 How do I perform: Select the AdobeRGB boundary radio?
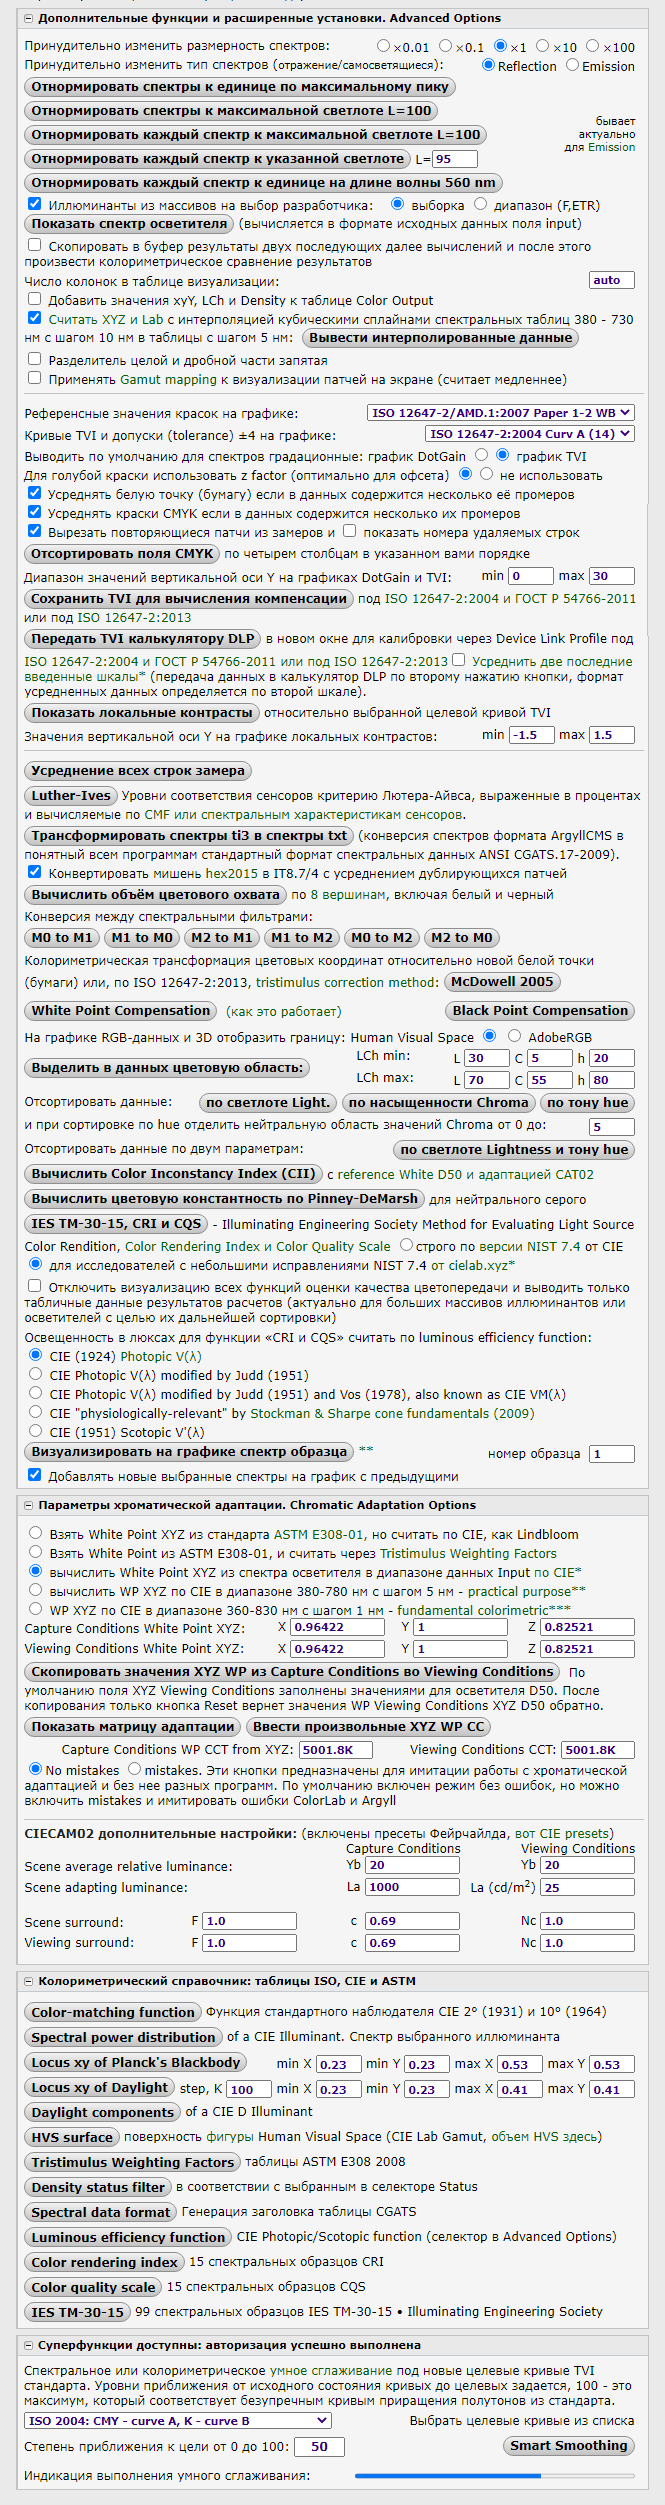coord(514,1036)
